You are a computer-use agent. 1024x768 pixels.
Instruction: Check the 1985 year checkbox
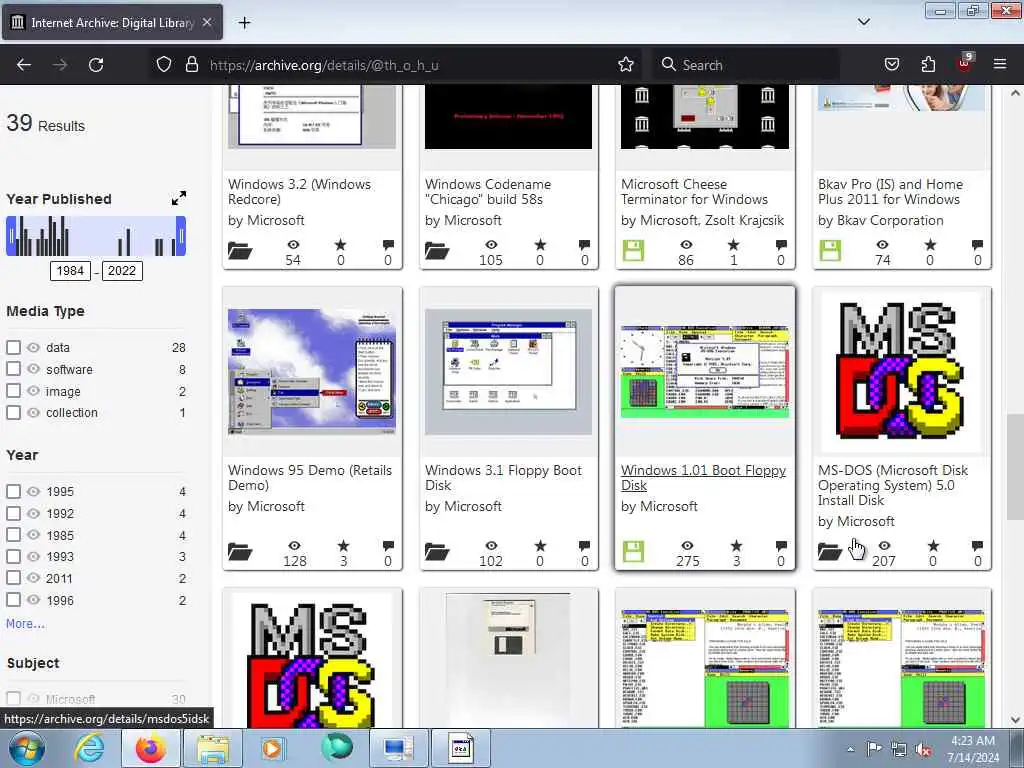point(13,535)
